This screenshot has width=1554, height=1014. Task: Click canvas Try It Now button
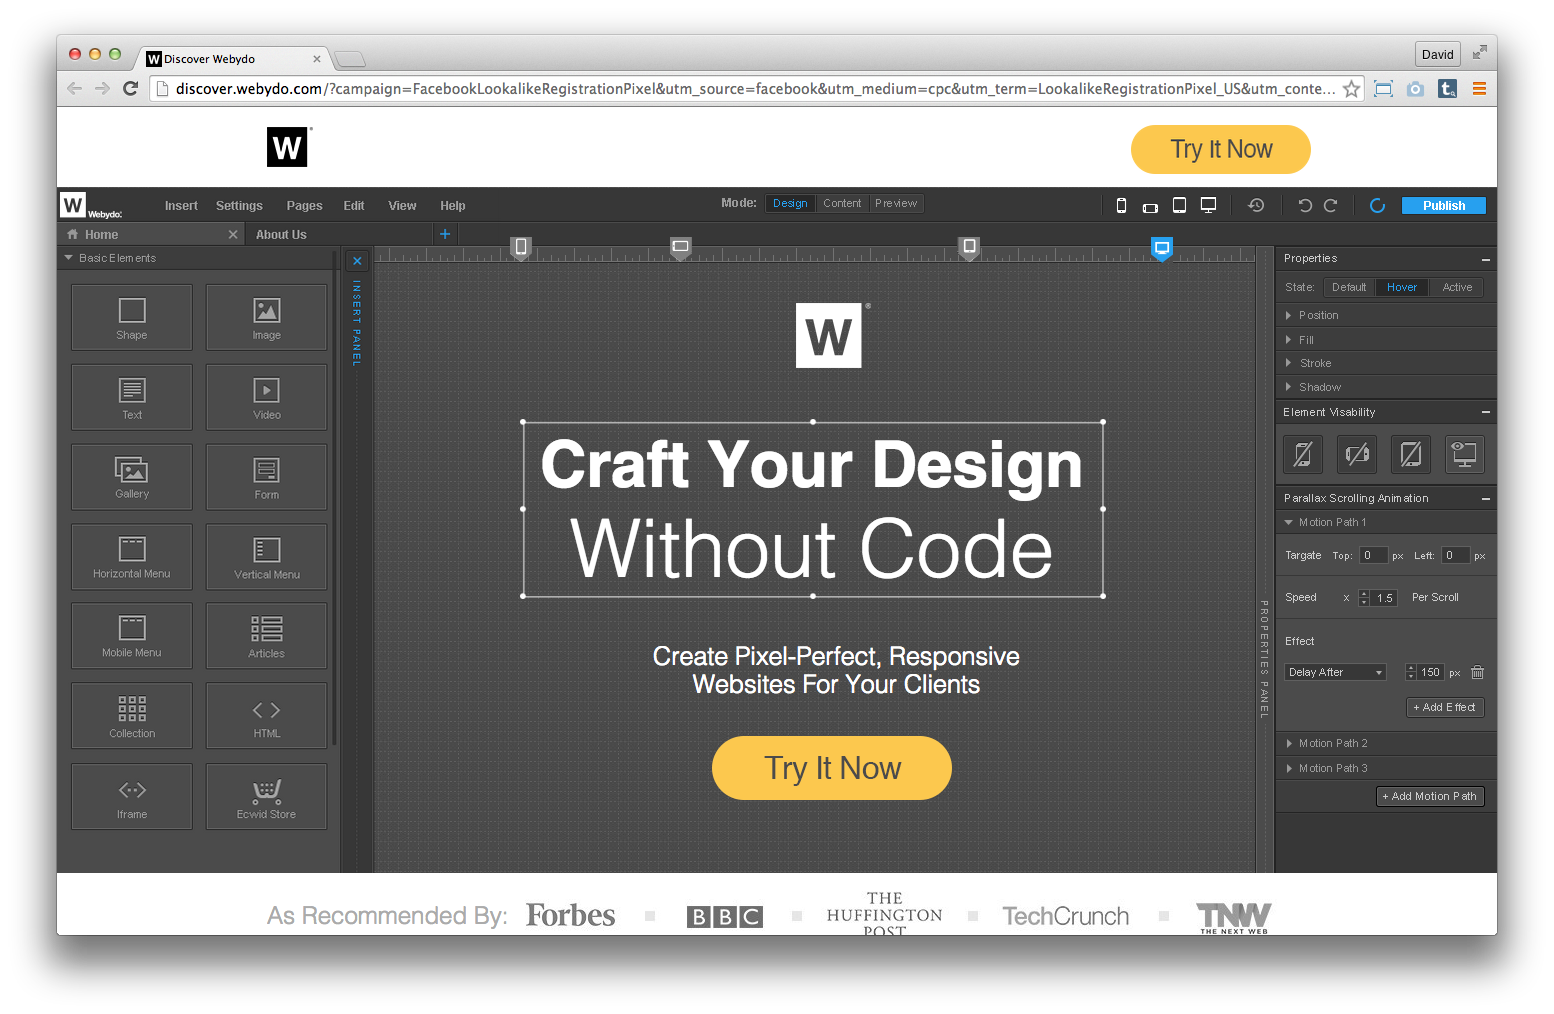(x=831, y=768)
